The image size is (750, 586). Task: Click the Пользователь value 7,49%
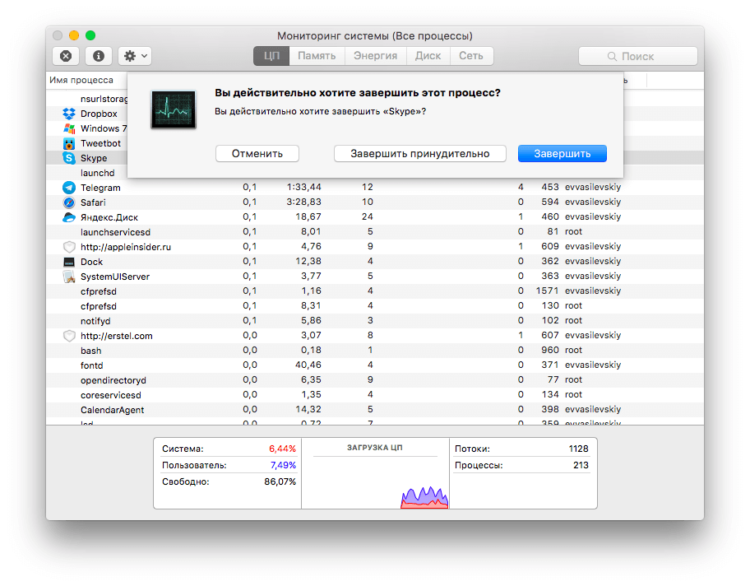(x=283, y=465)
